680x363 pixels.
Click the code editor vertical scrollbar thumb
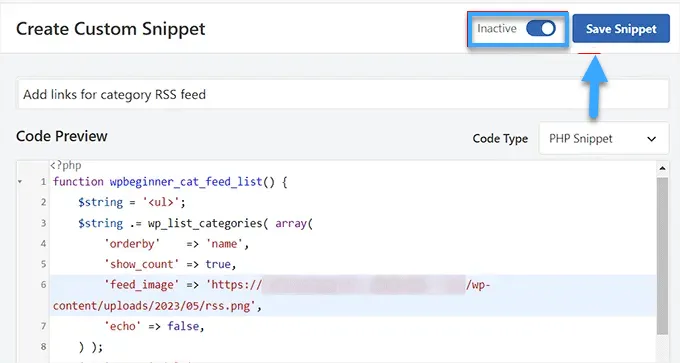pos(662,256)
